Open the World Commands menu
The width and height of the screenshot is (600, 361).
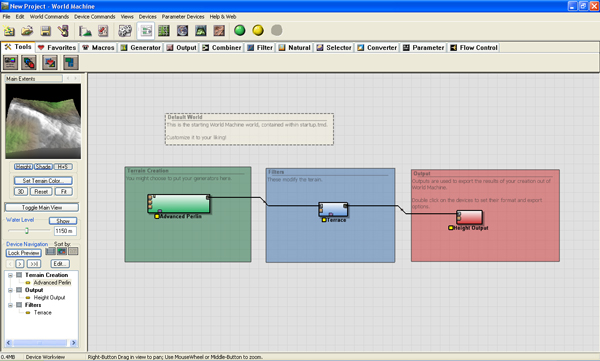49,17
